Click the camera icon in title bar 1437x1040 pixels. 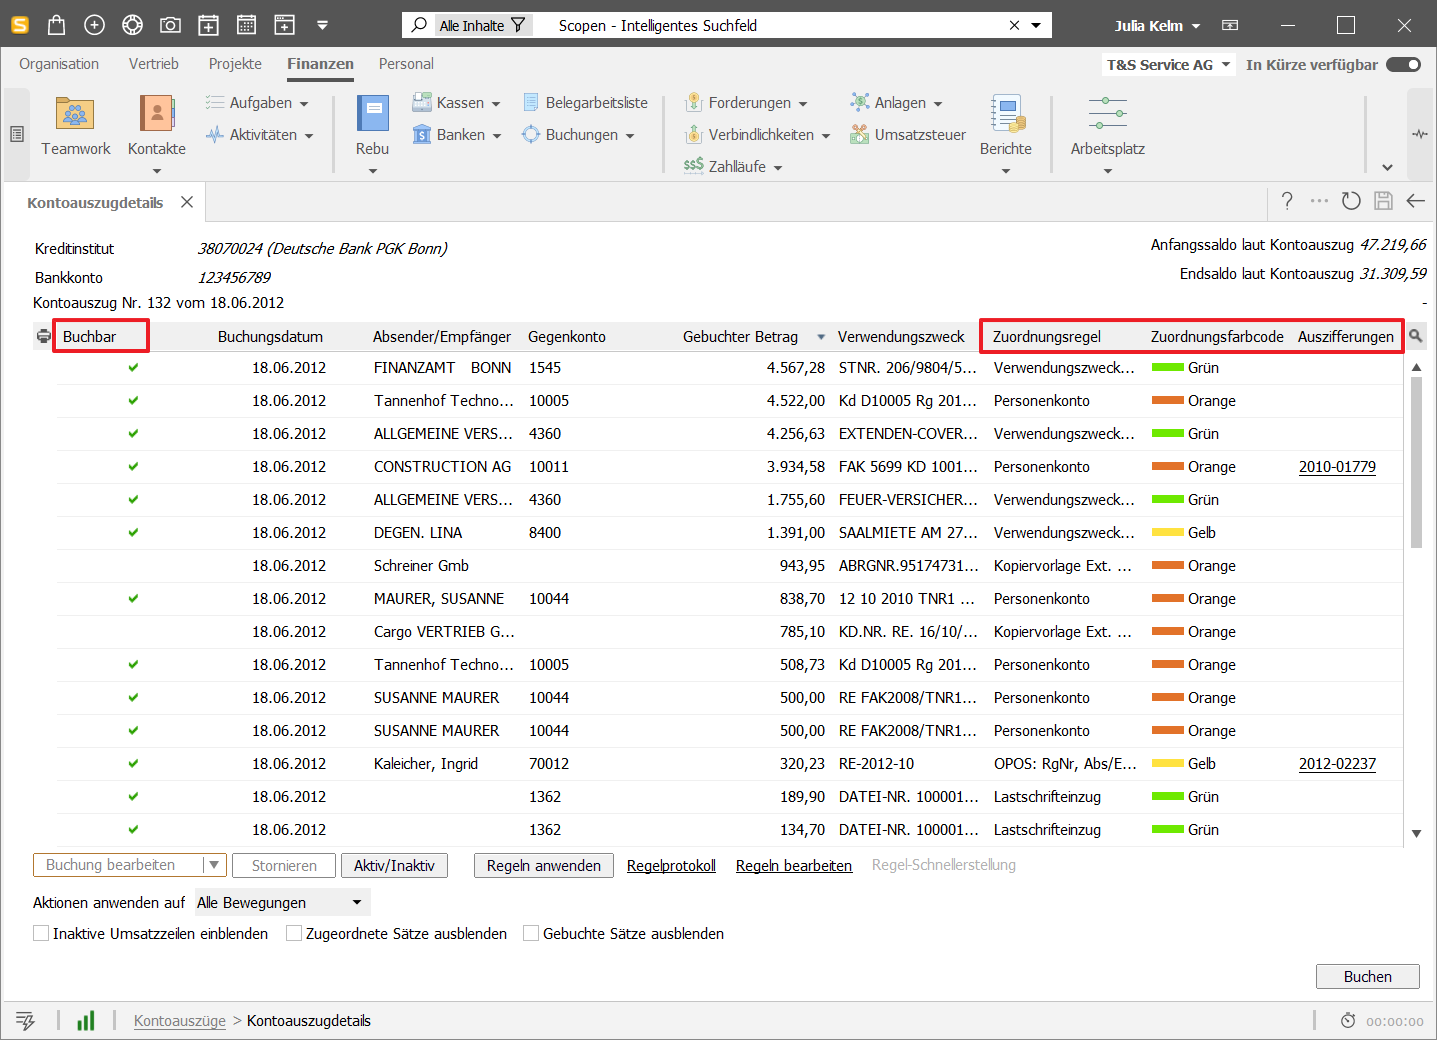170,25
